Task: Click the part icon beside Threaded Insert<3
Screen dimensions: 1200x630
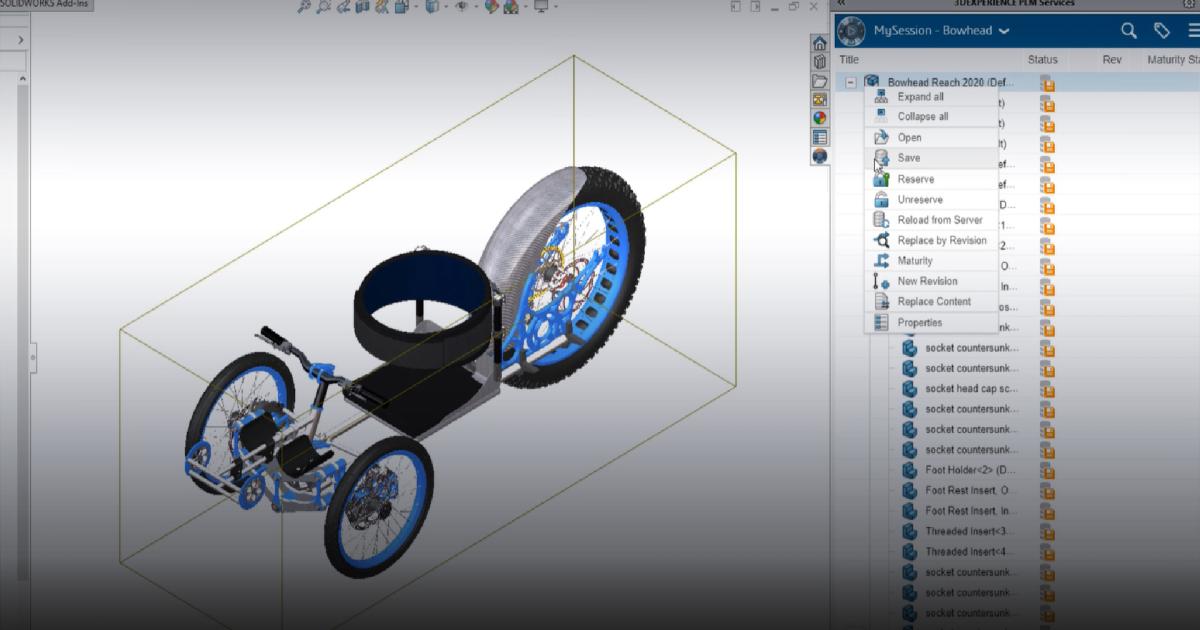Action: (x=909, y=531)
